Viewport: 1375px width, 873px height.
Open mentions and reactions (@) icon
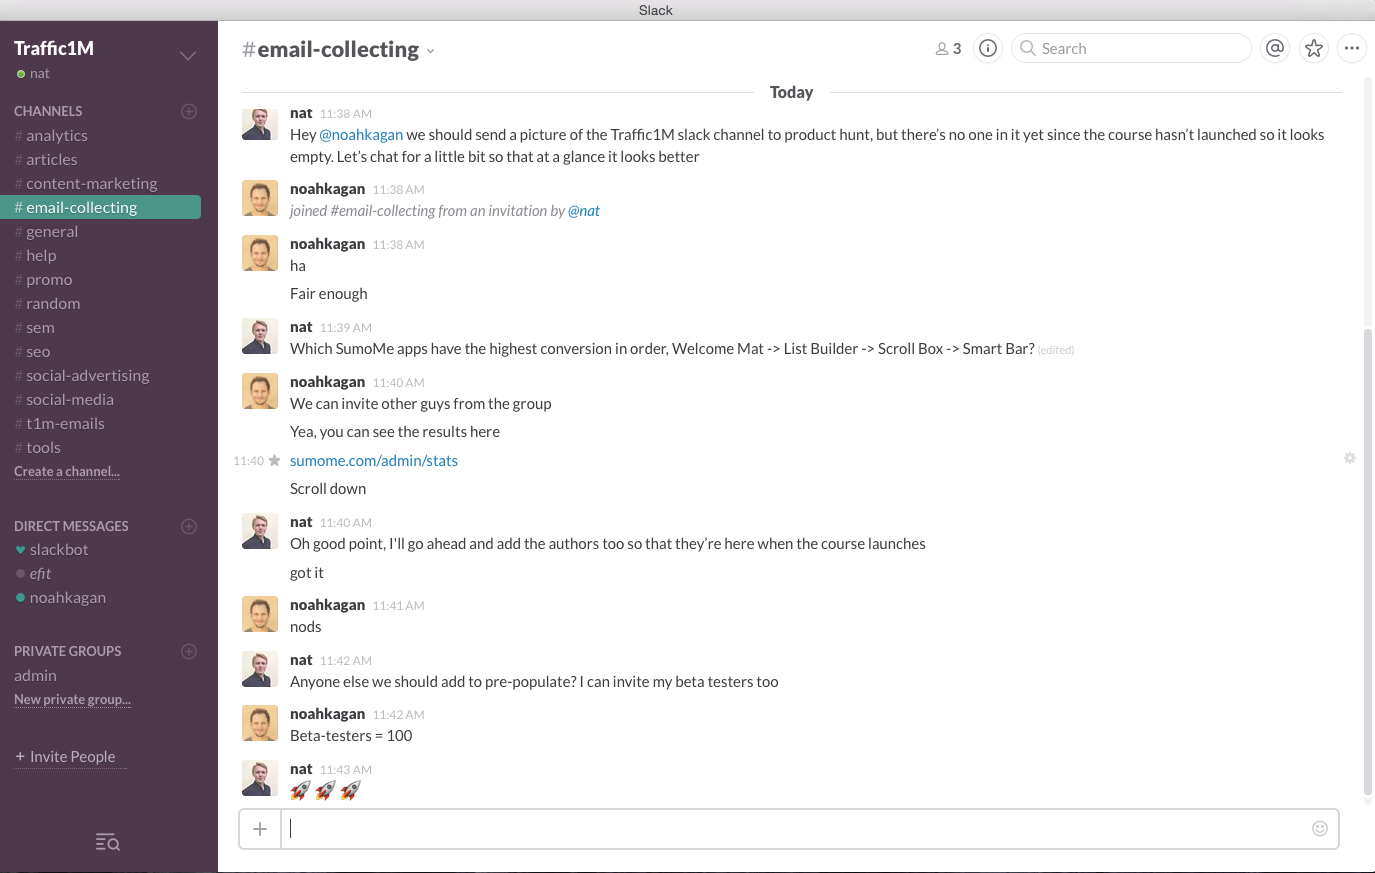click(1275, 48)
